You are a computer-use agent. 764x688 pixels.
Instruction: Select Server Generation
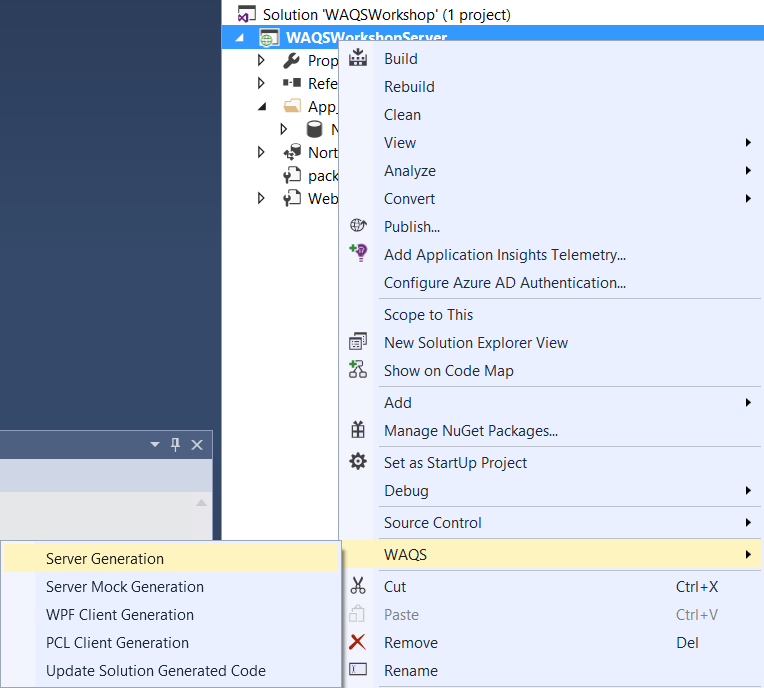coord(171,558)
